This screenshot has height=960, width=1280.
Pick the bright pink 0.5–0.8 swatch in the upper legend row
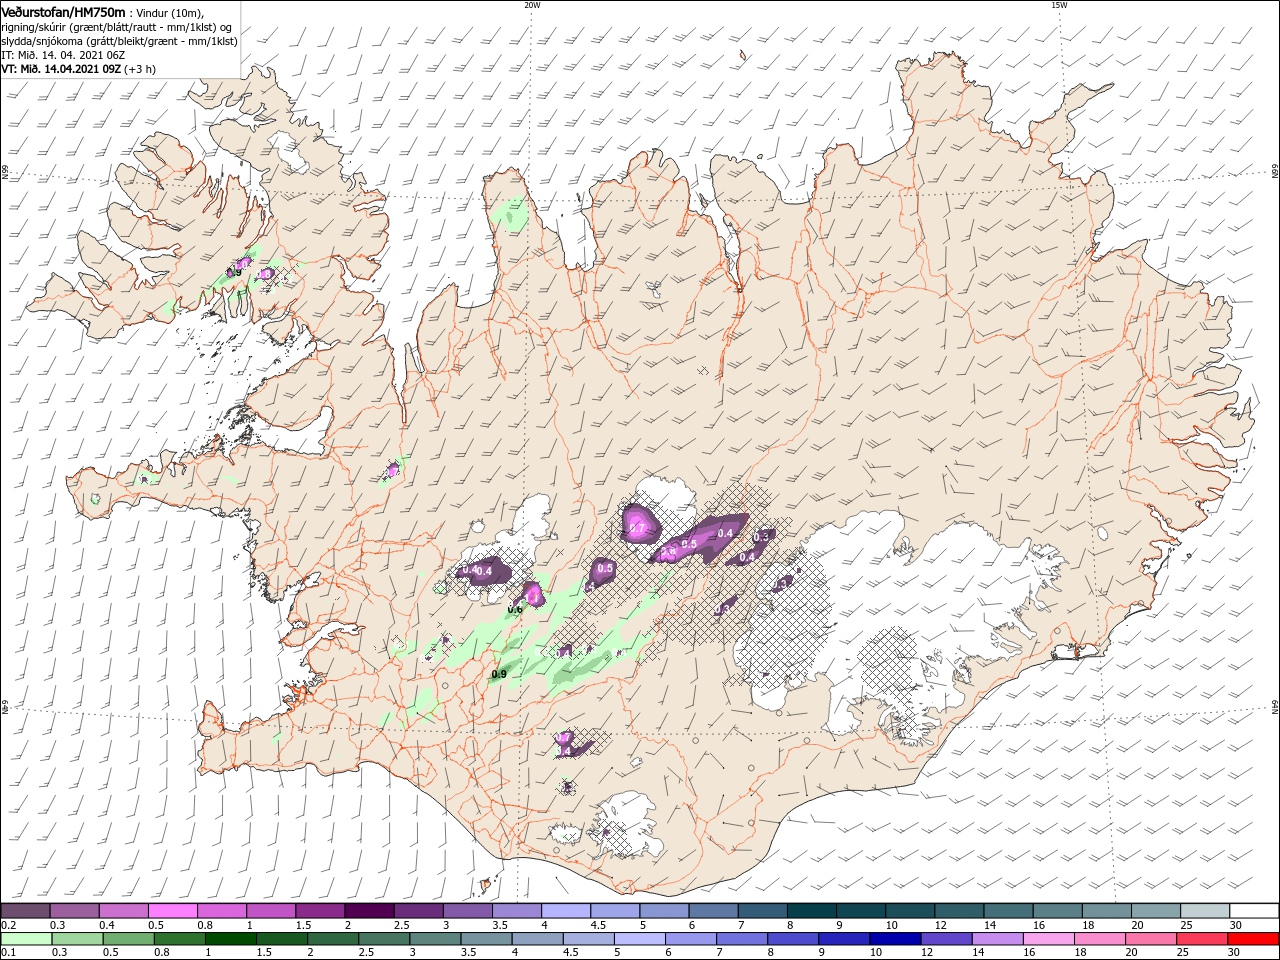[172, 911]
